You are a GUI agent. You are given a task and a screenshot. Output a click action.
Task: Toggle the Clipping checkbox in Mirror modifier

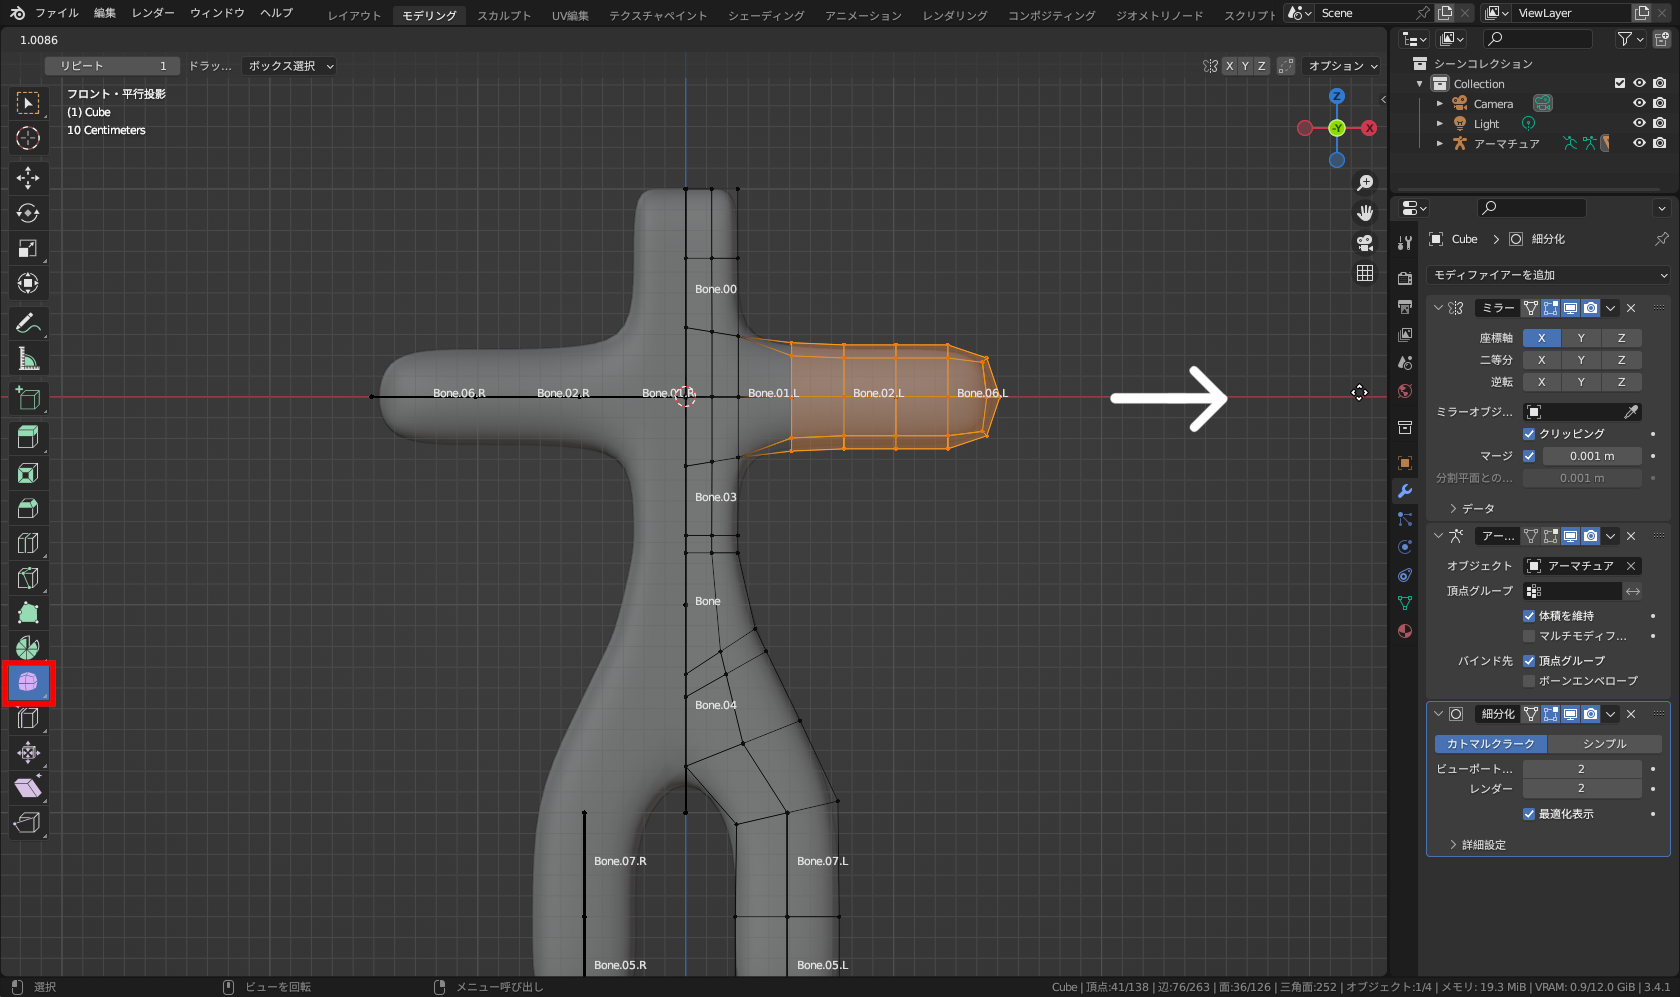pos(1529,434)
